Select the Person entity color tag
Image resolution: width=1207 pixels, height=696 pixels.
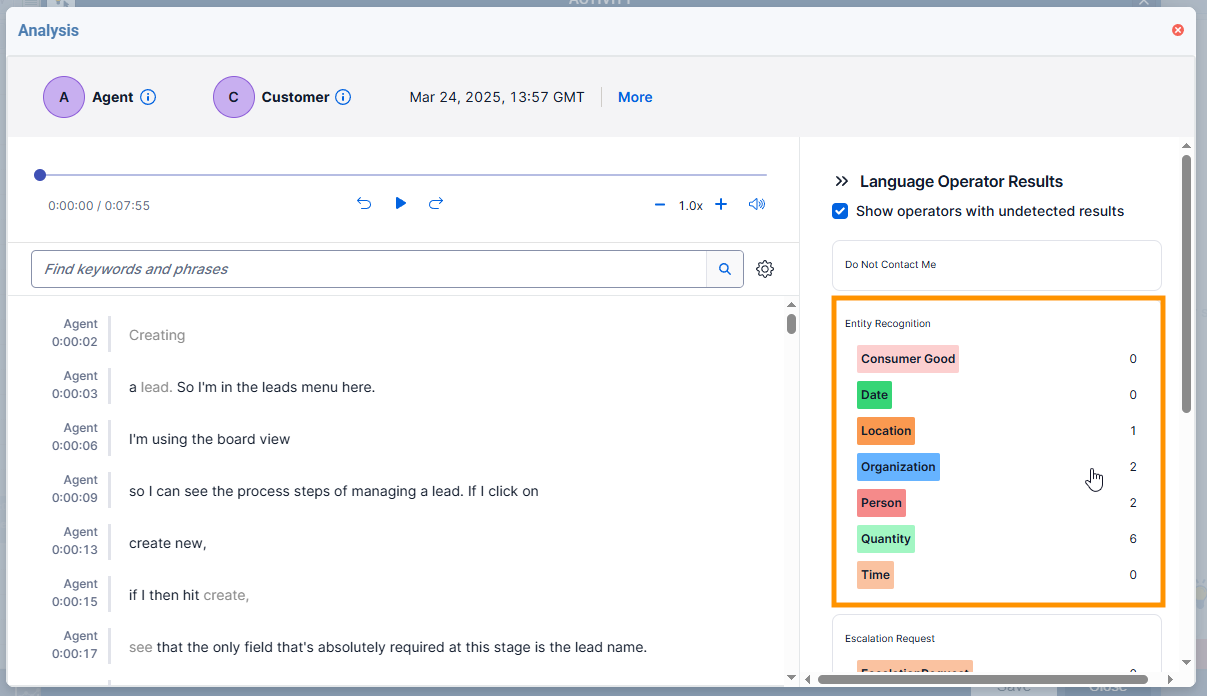click(881, 502)
